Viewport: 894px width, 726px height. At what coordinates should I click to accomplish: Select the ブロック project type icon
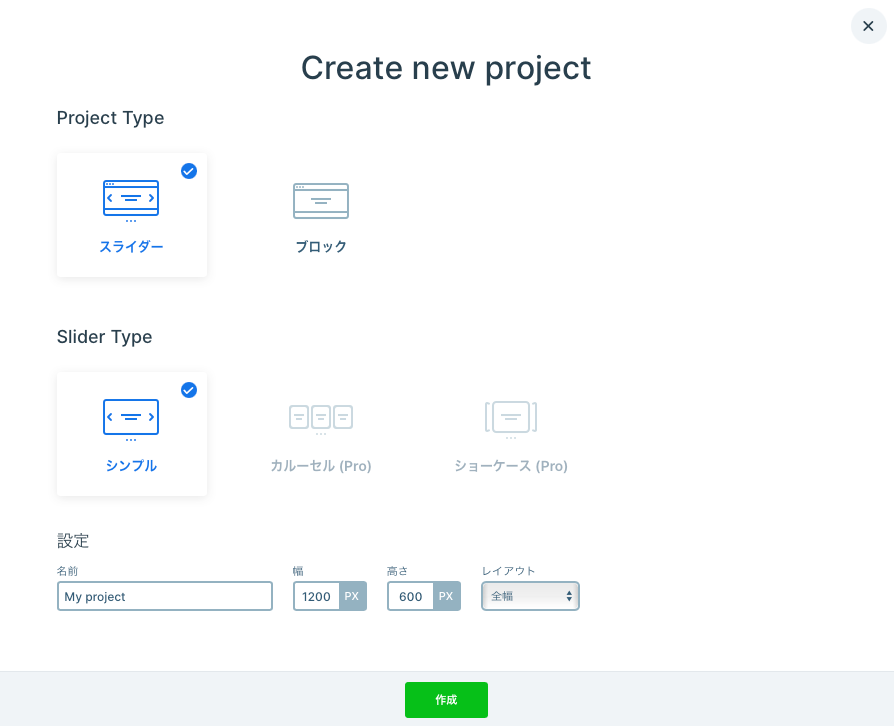(321, 200)
